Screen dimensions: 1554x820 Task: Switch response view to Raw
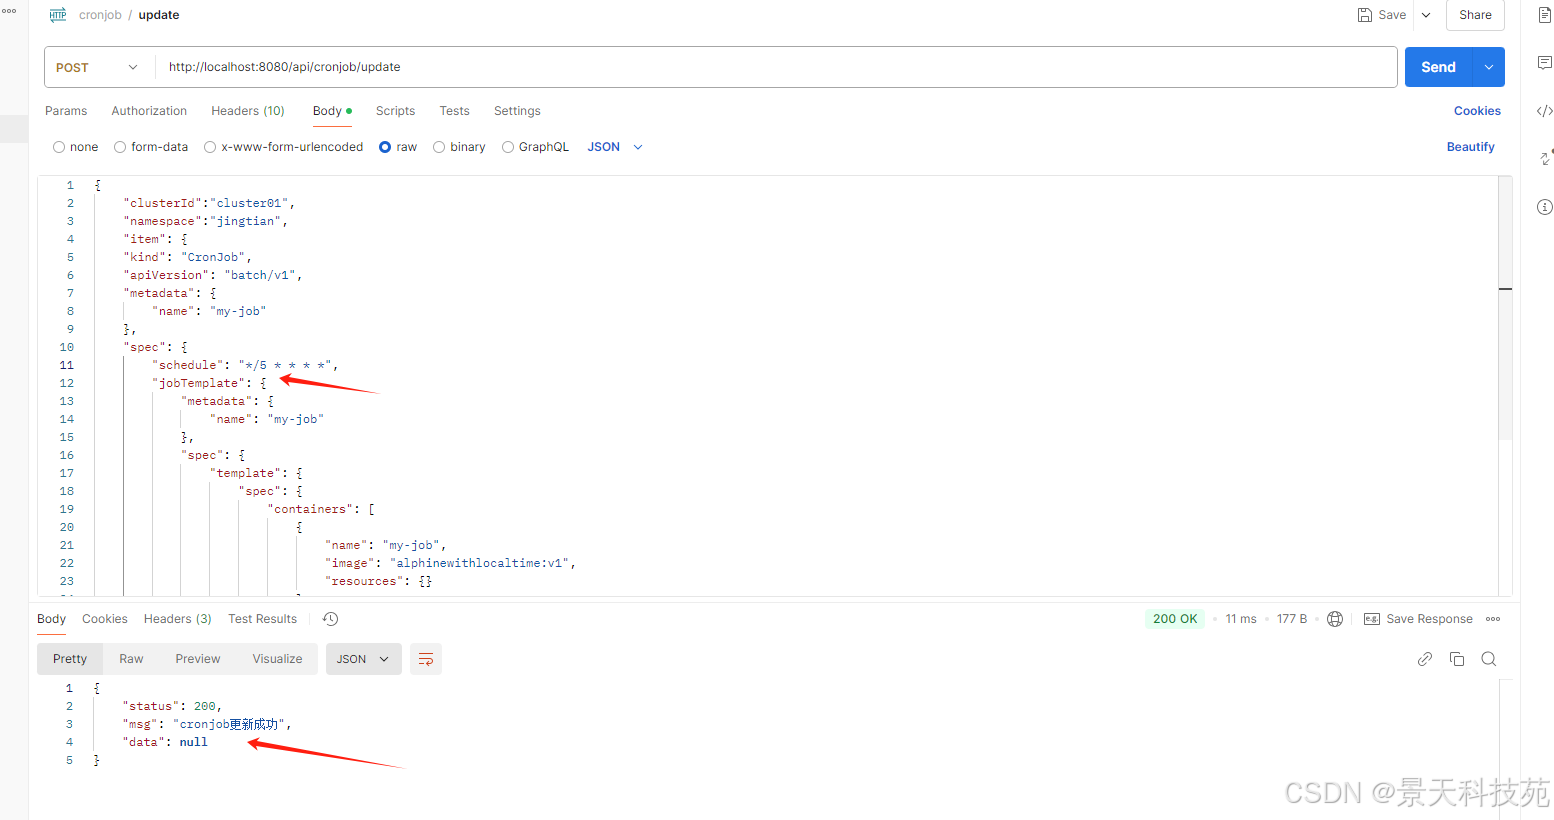pos(131,659)
